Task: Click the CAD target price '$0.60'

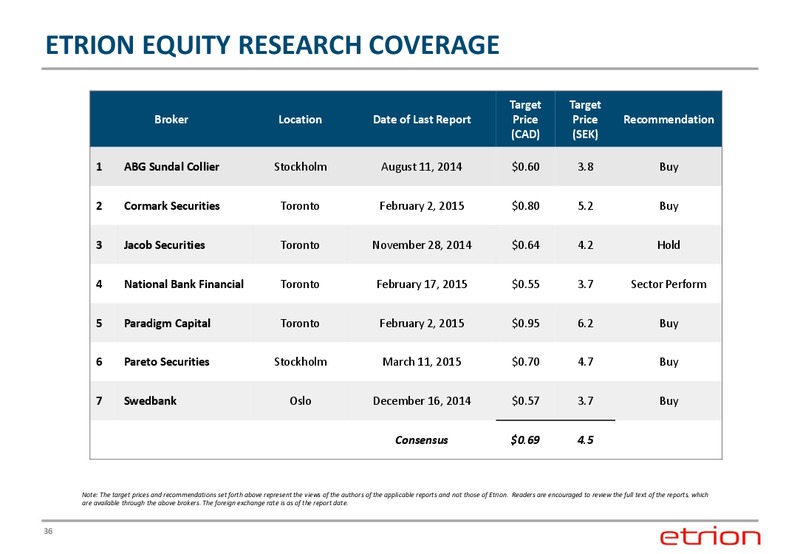Action: (526, 167)
